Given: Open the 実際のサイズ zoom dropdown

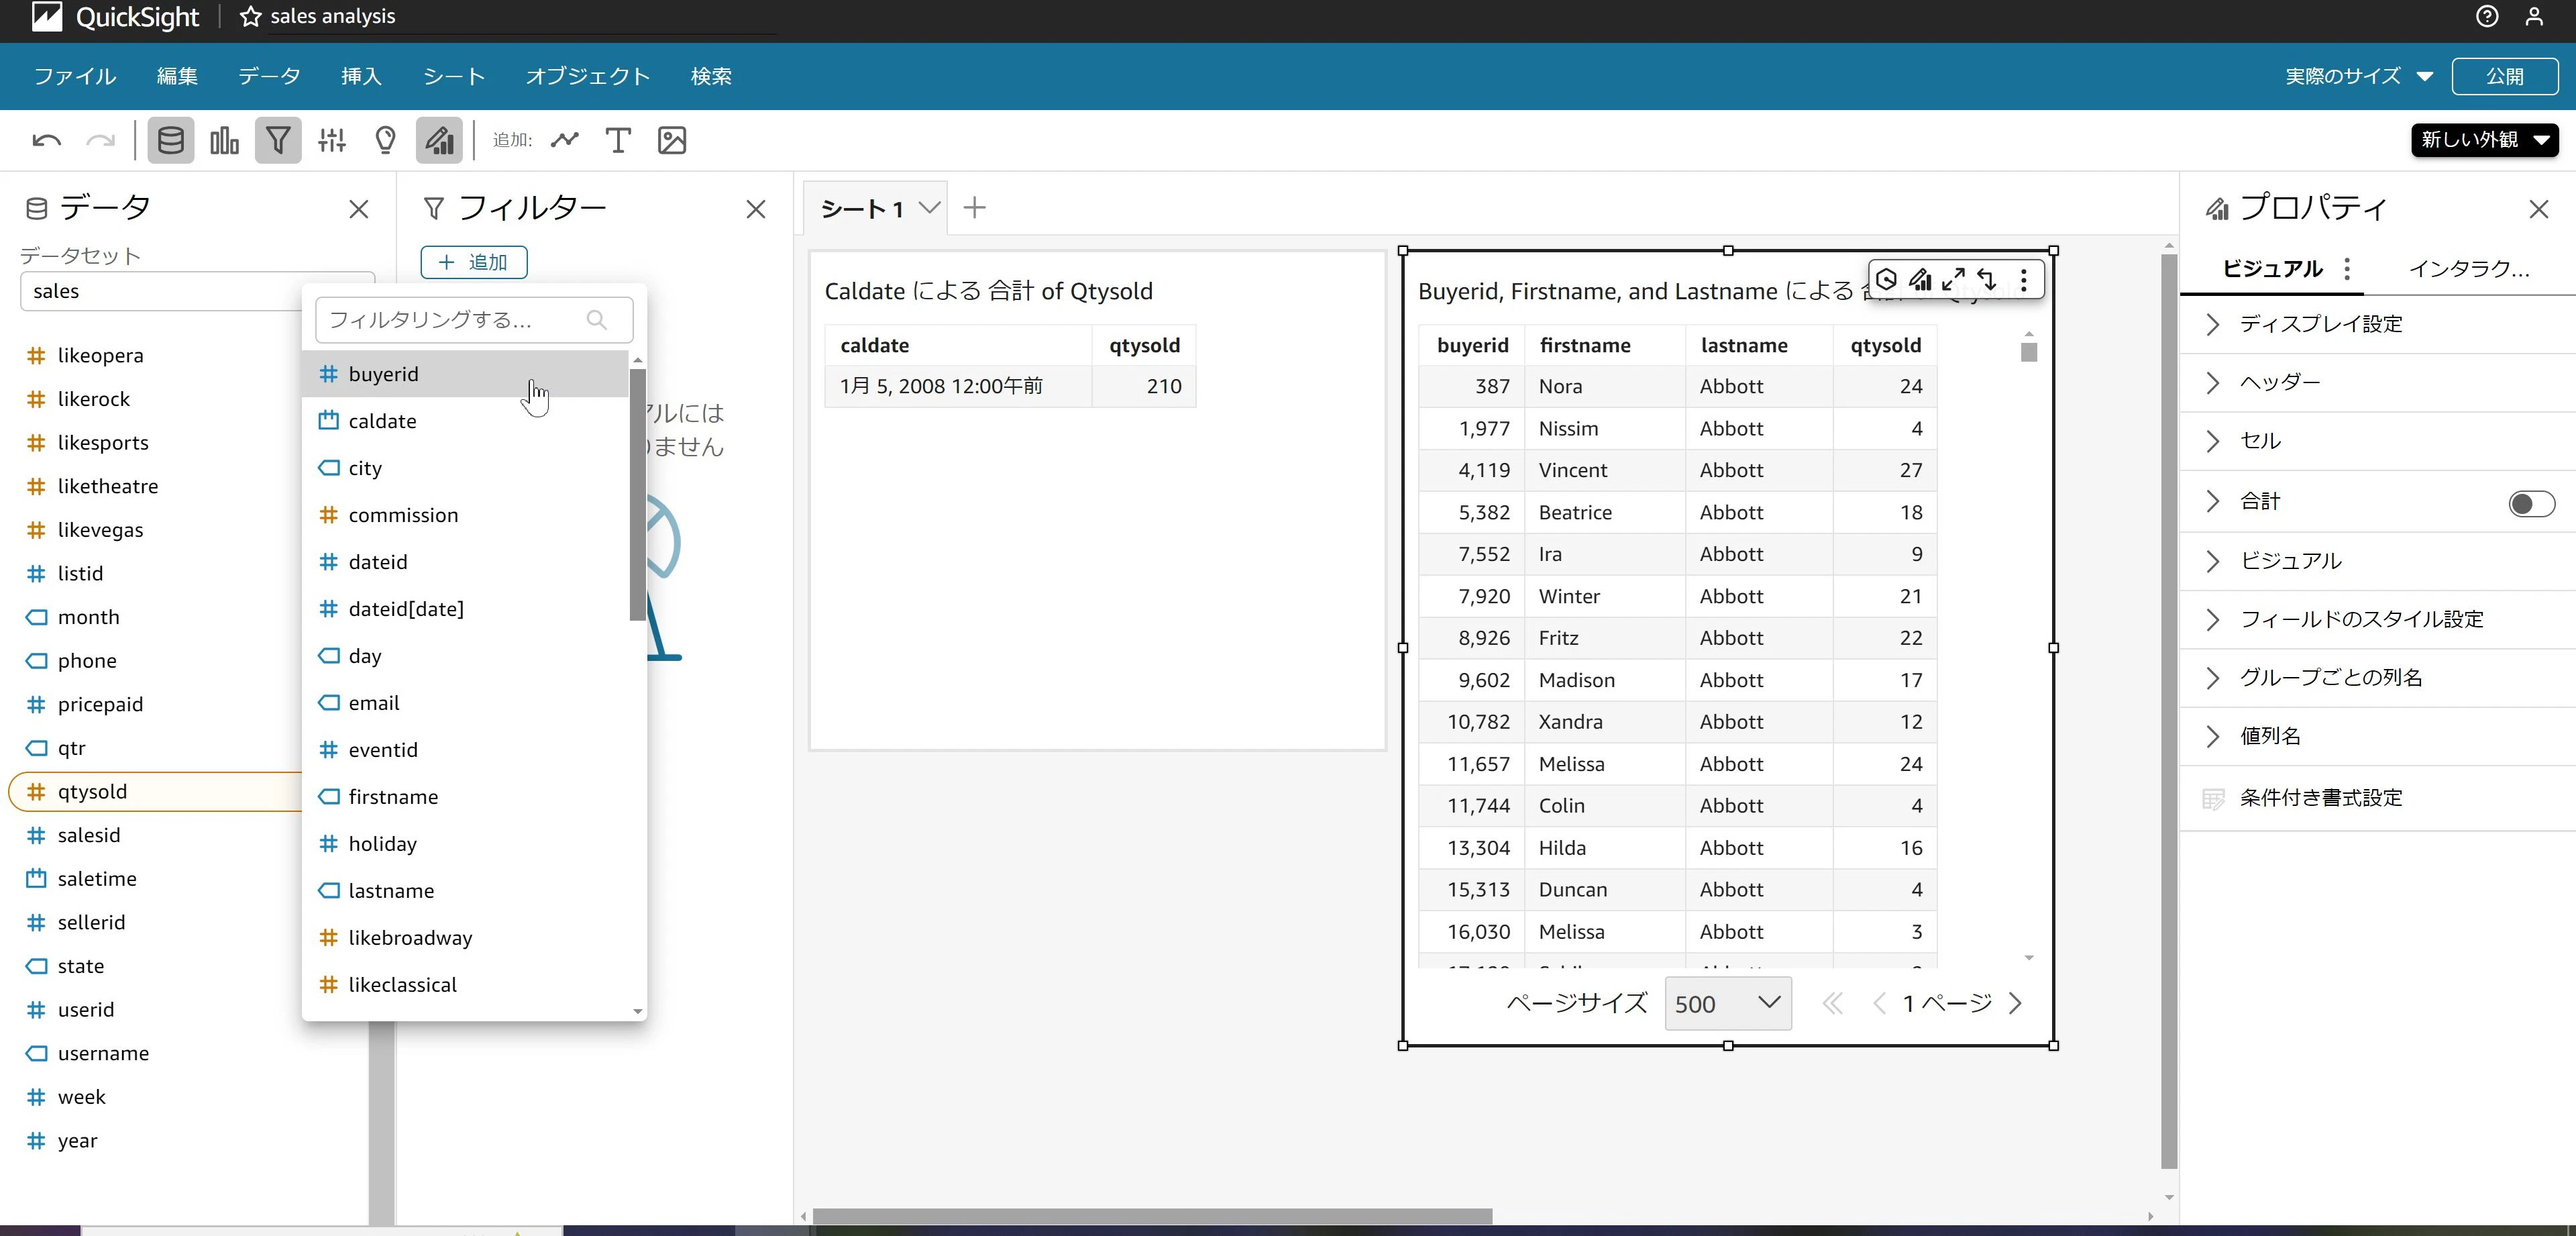Looking at the screenshot, I should click(2358, 77).
